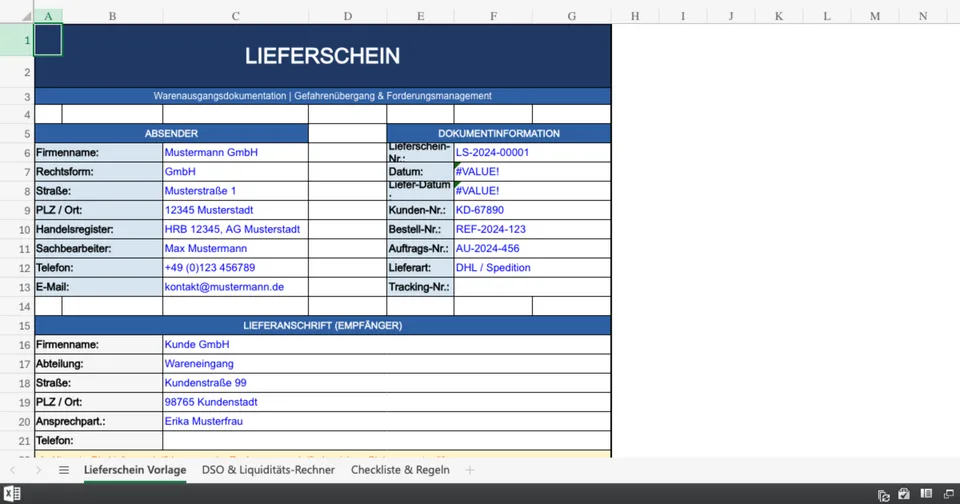Select column H header
Viewport: 960px width, 504px height.
point(635,17)
